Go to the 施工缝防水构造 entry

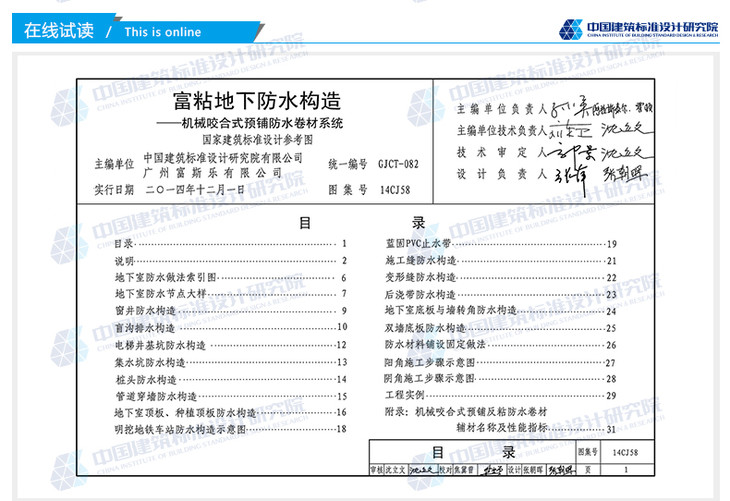pos(420,261)
